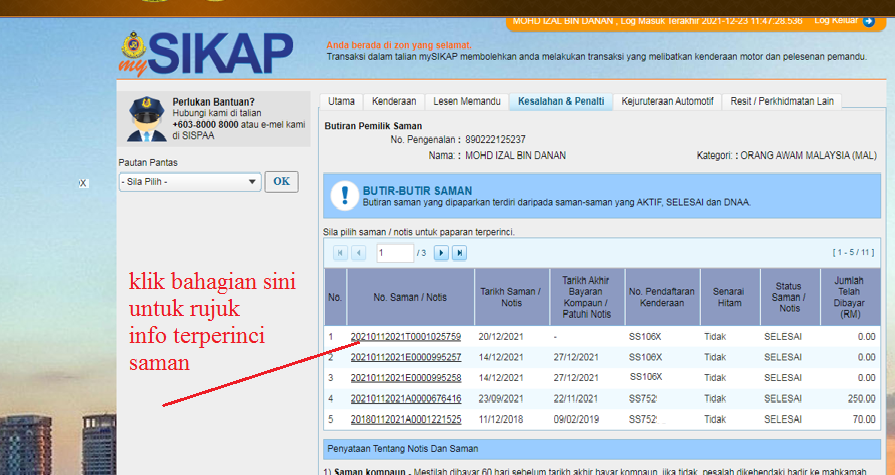Click the Senarai Hitam column header
This screenshot has width=895, height=475.
click(729, 297)
